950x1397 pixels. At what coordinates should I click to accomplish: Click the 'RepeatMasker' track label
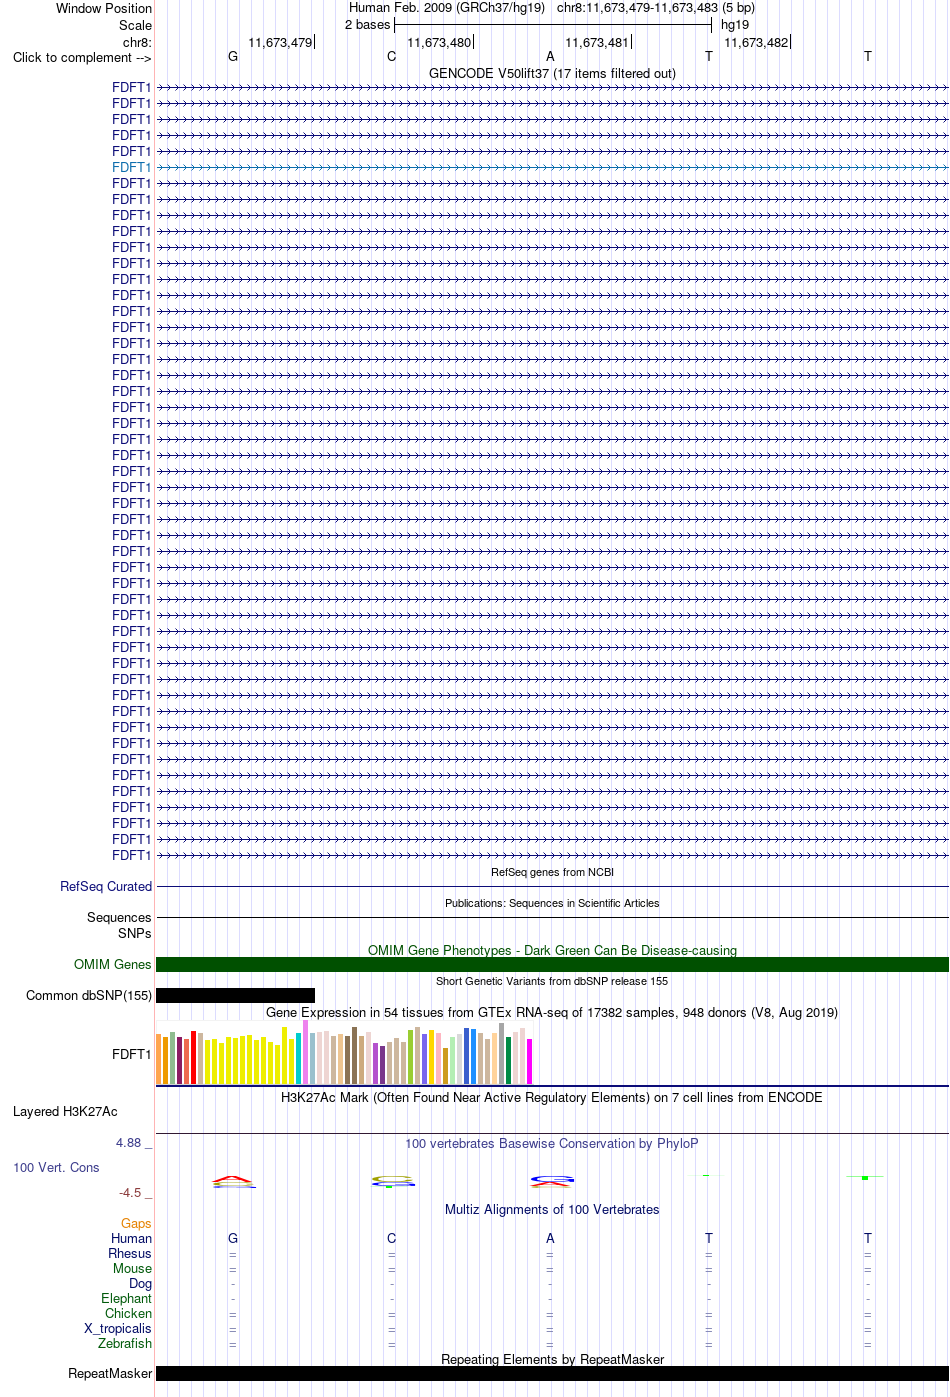coord(110,1373)
